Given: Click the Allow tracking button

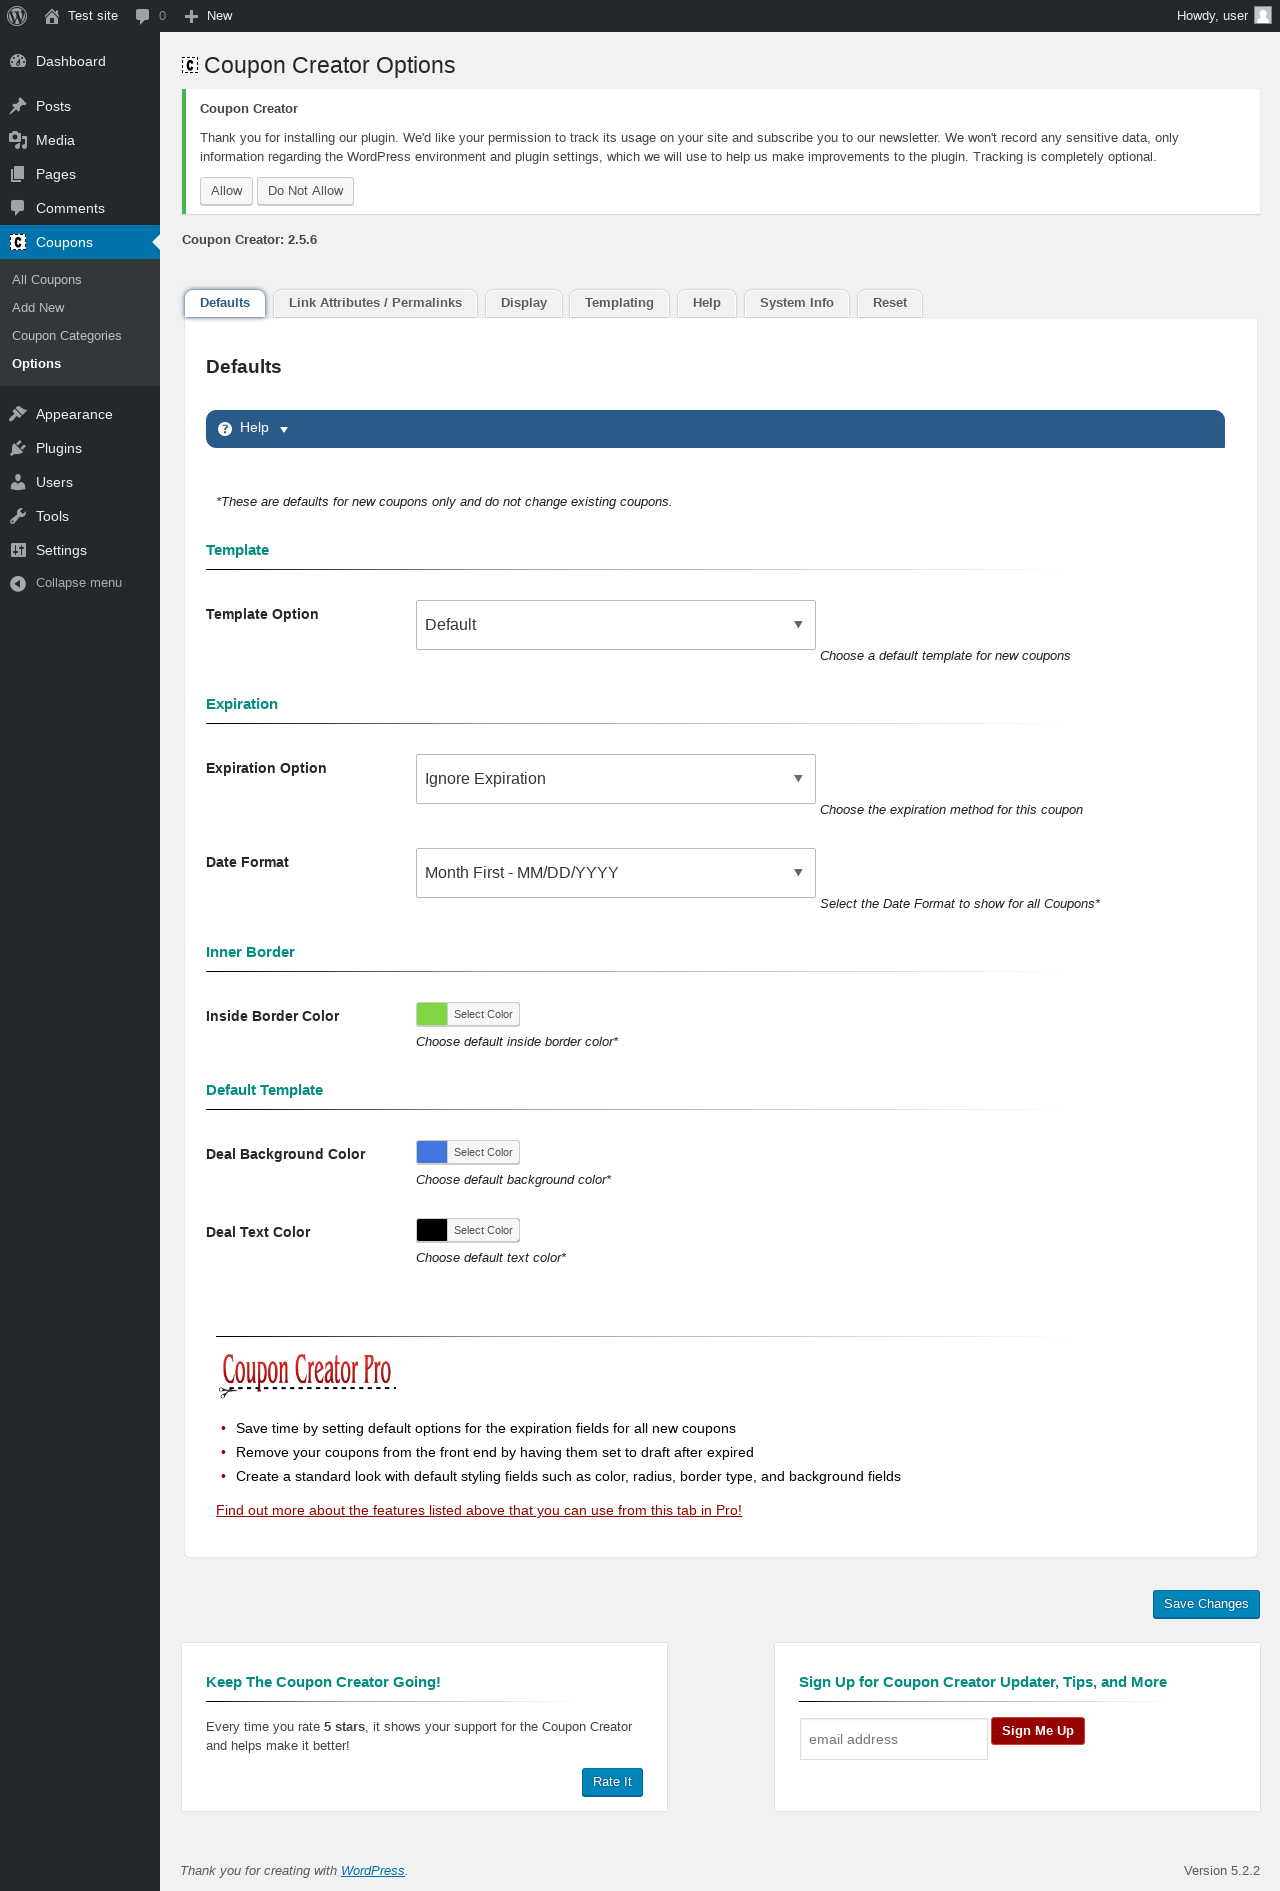Looking at the screenshot, I should (x=226, y=191).
